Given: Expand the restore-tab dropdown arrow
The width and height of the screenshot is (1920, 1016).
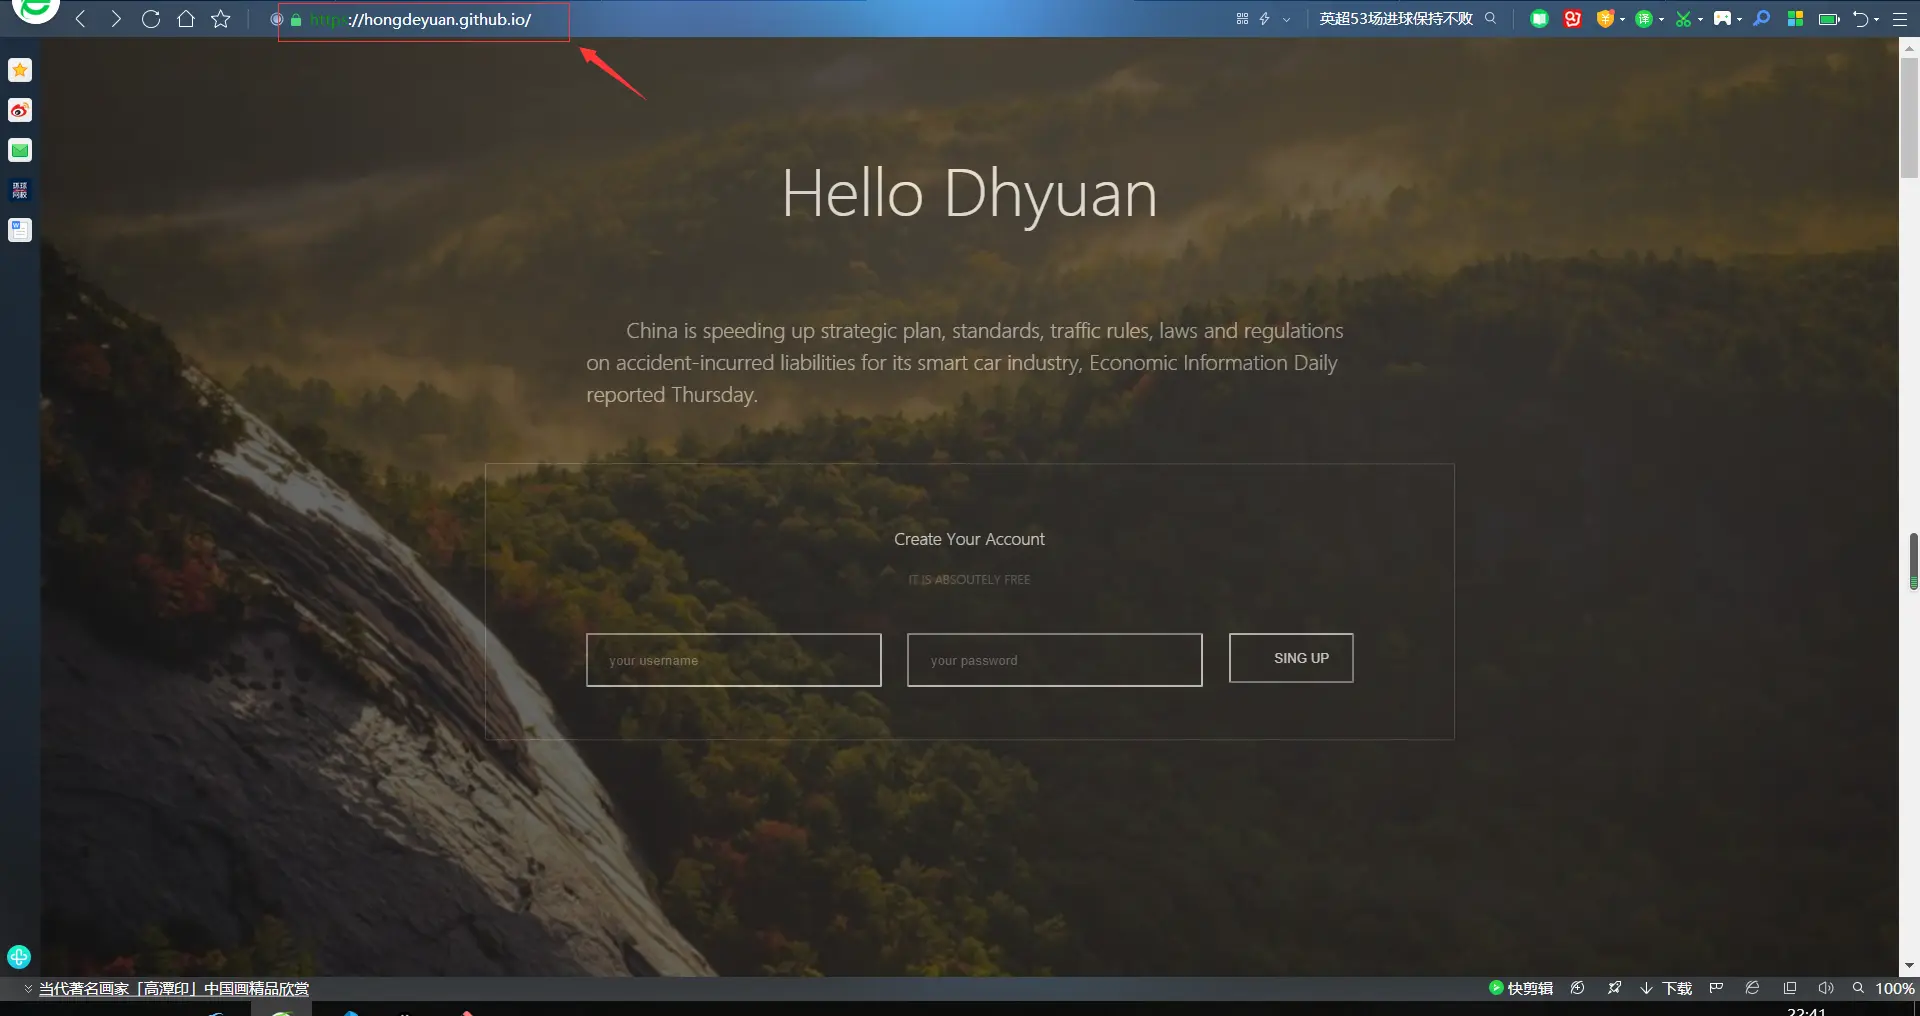Looking at the screenshot, I should (1876, 20).
